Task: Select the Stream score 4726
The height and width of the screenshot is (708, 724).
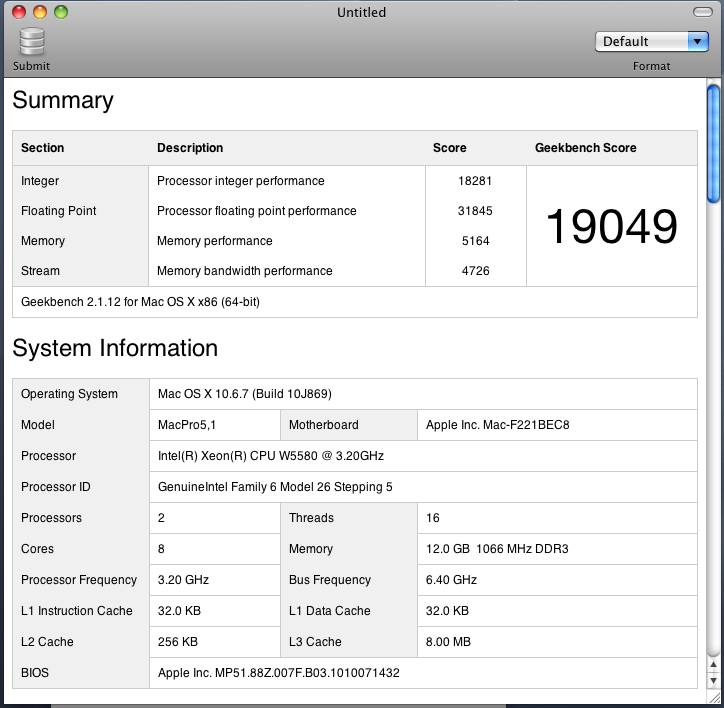Action: pyautogui.click(x=476, y=271)
